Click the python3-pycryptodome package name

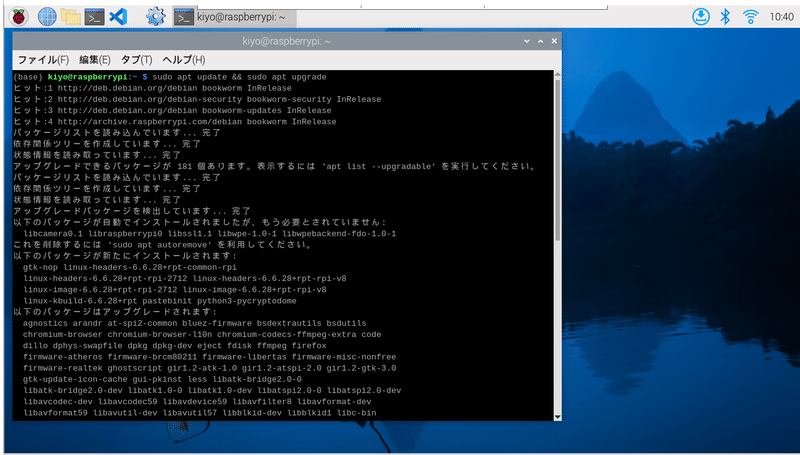[x=247, y=301]
